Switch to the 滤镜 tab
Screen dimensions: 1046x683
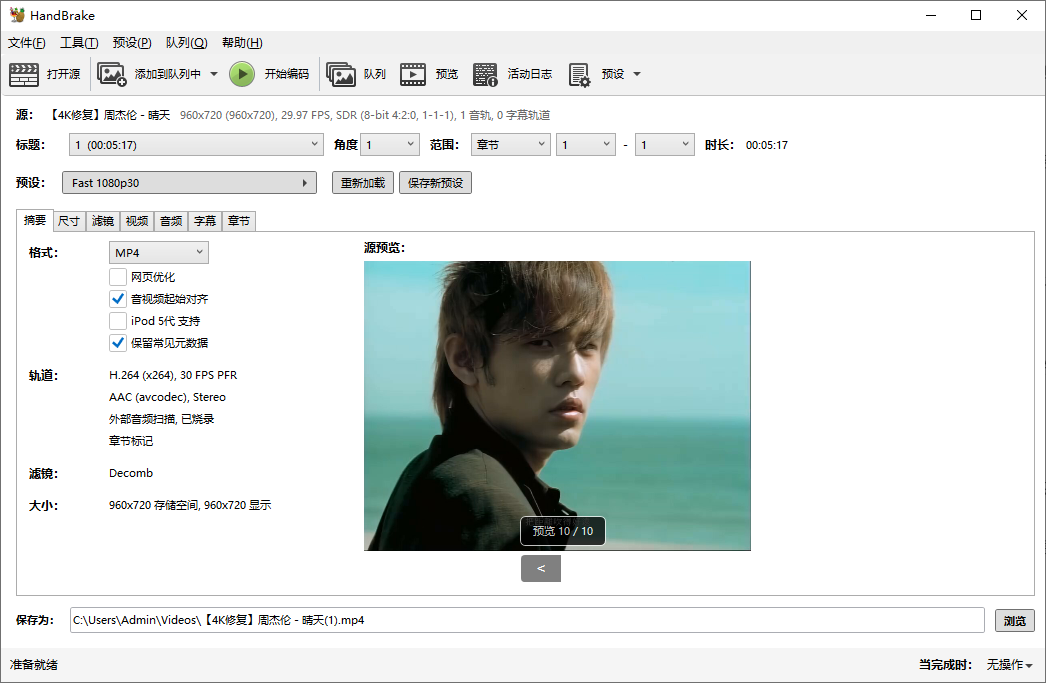[102, 221]
